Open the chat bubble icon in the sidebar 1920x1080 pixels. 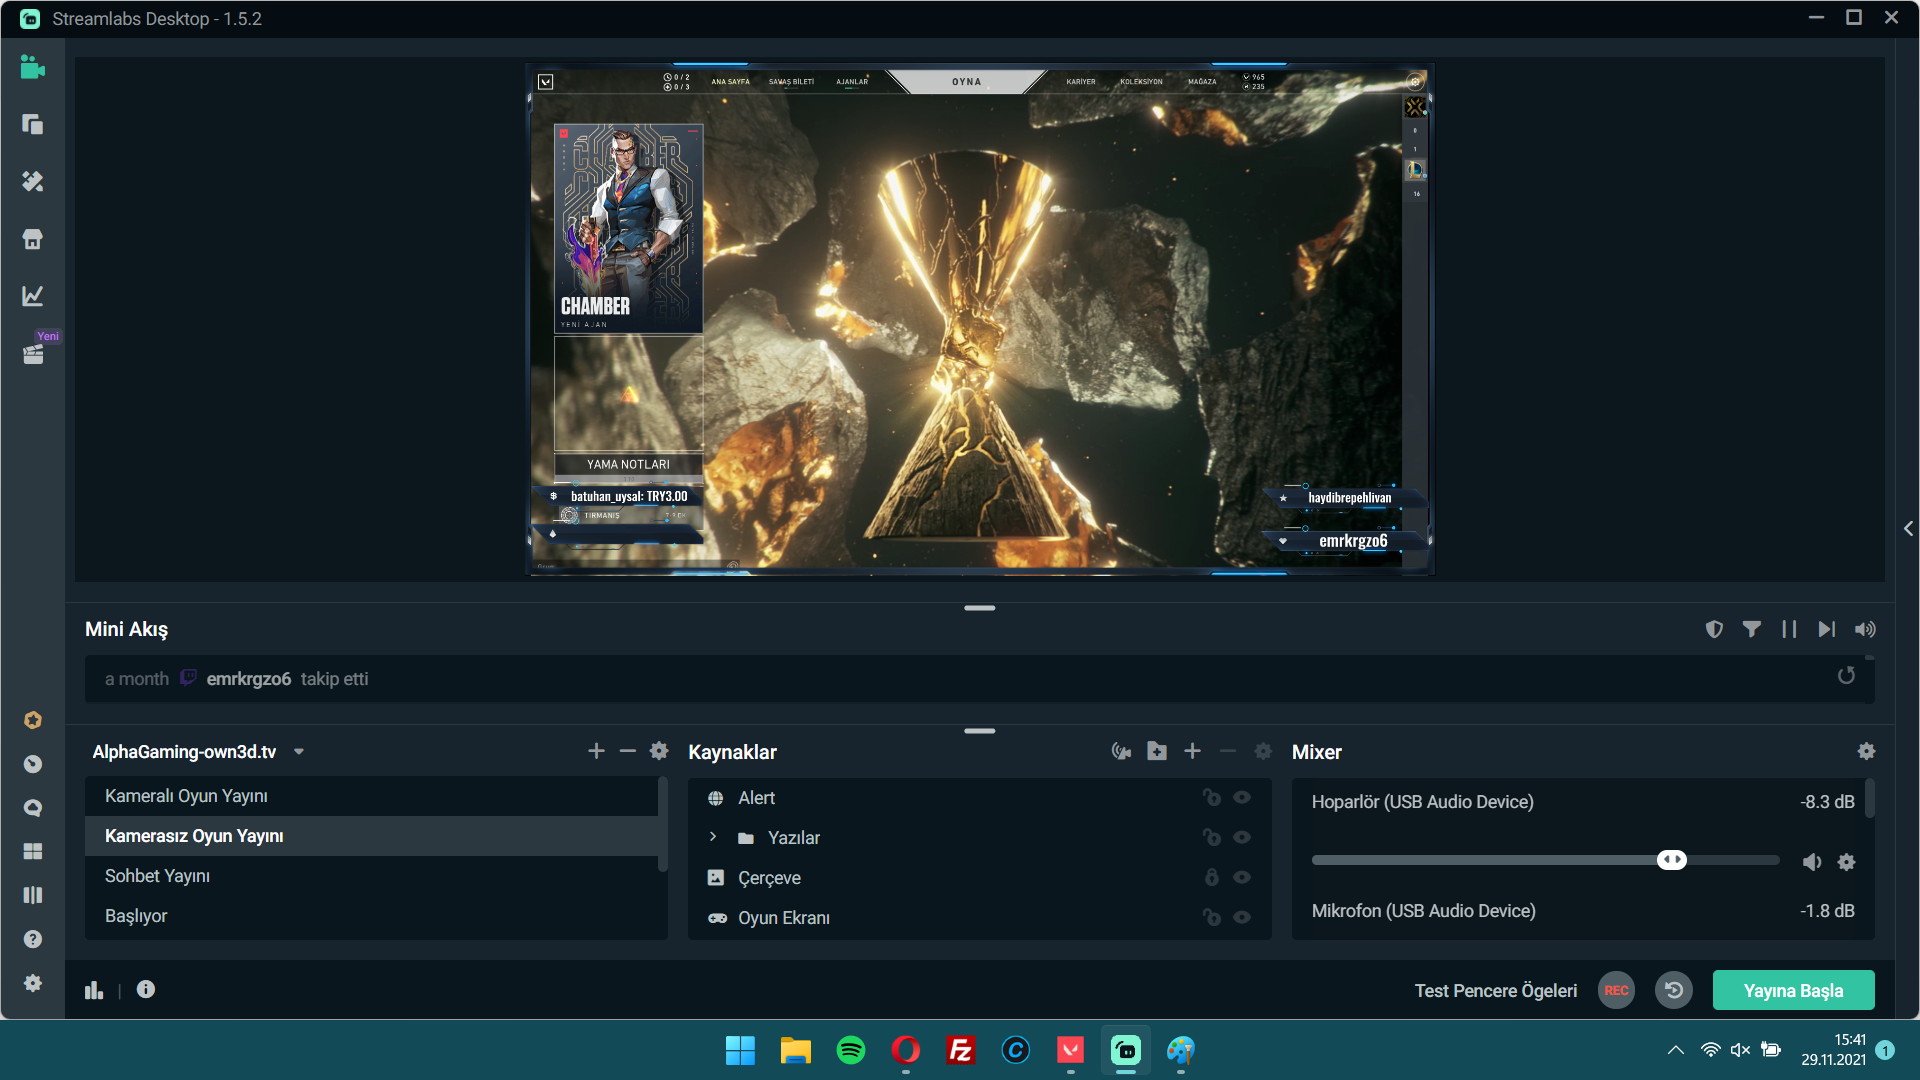[33, 808]
